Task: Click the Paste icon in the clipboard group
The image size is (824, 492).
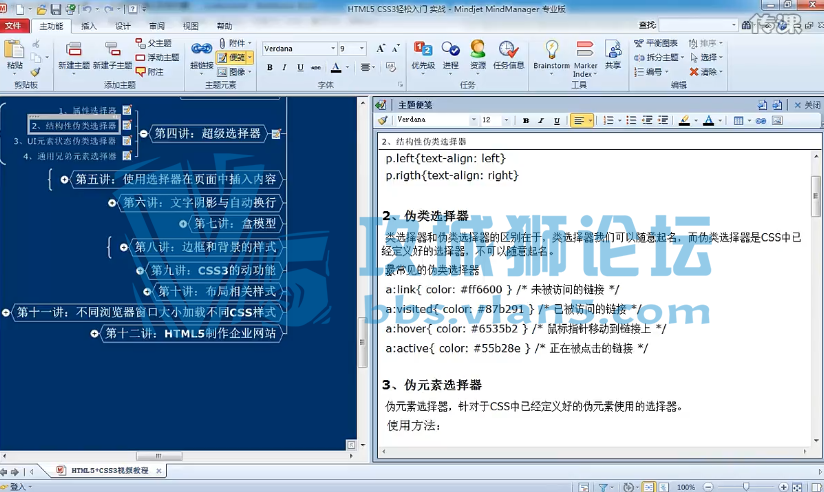Action: (x=14, y=49)
